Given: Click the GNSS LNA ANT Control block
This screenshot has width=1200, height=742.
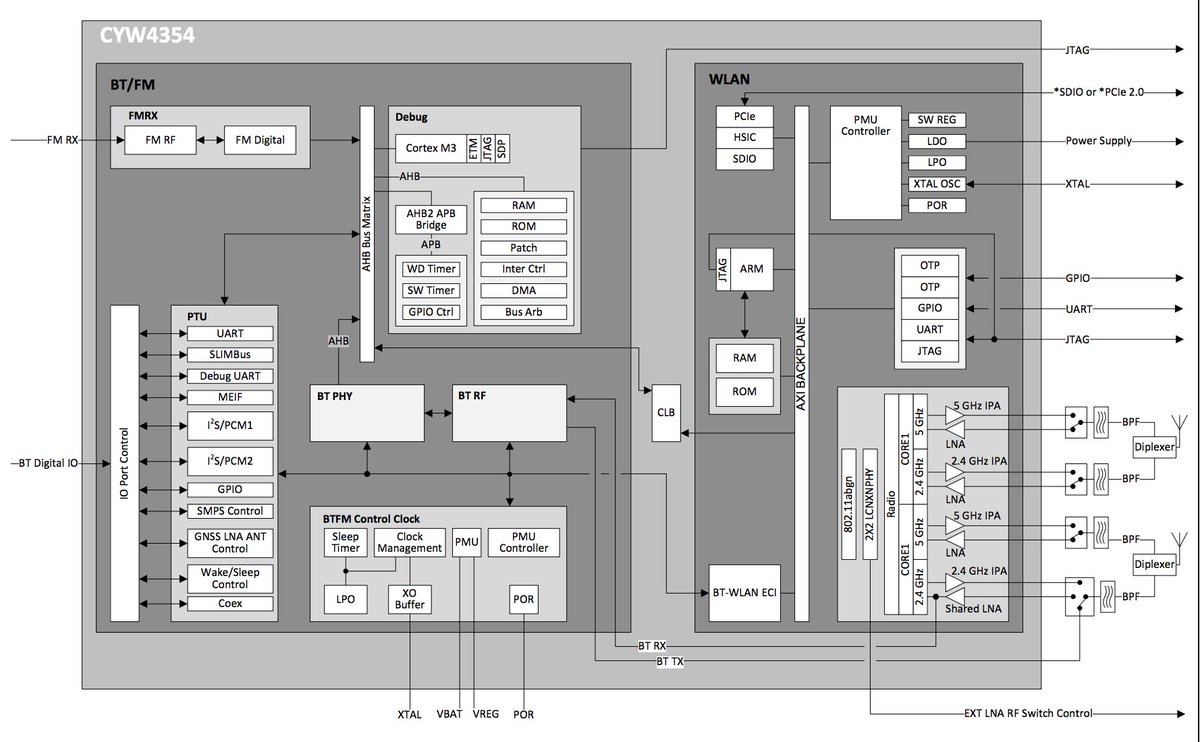Looking at the screenshot, I should point(232,541).
